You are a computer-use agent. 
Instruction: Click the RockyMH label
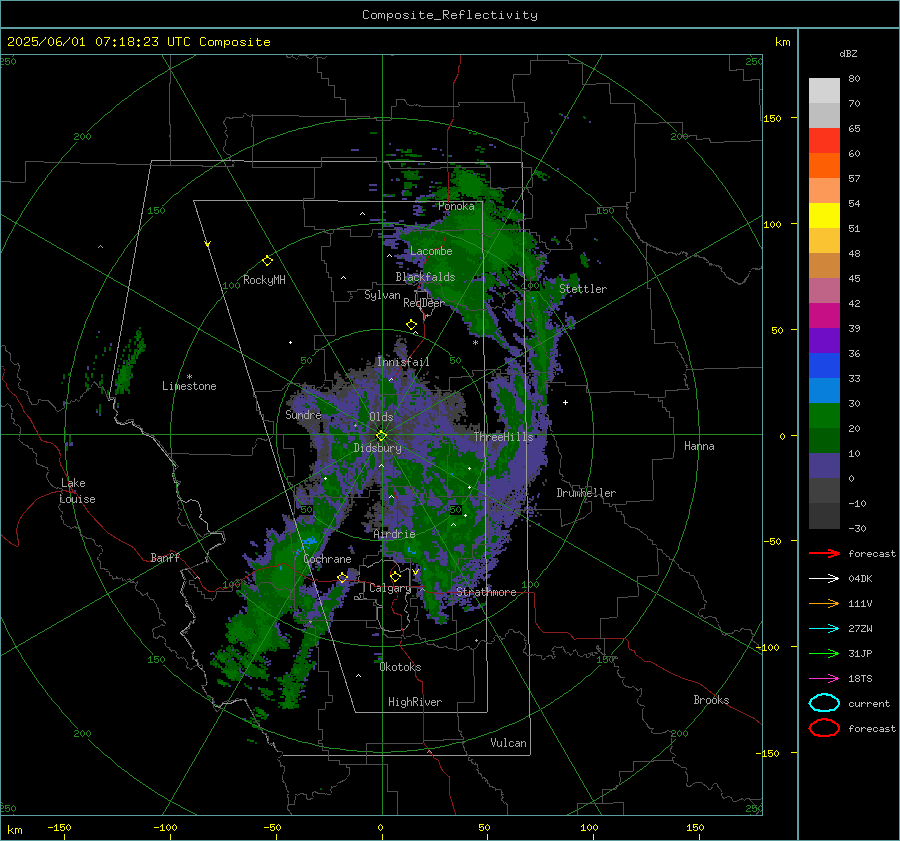[264, 280]
